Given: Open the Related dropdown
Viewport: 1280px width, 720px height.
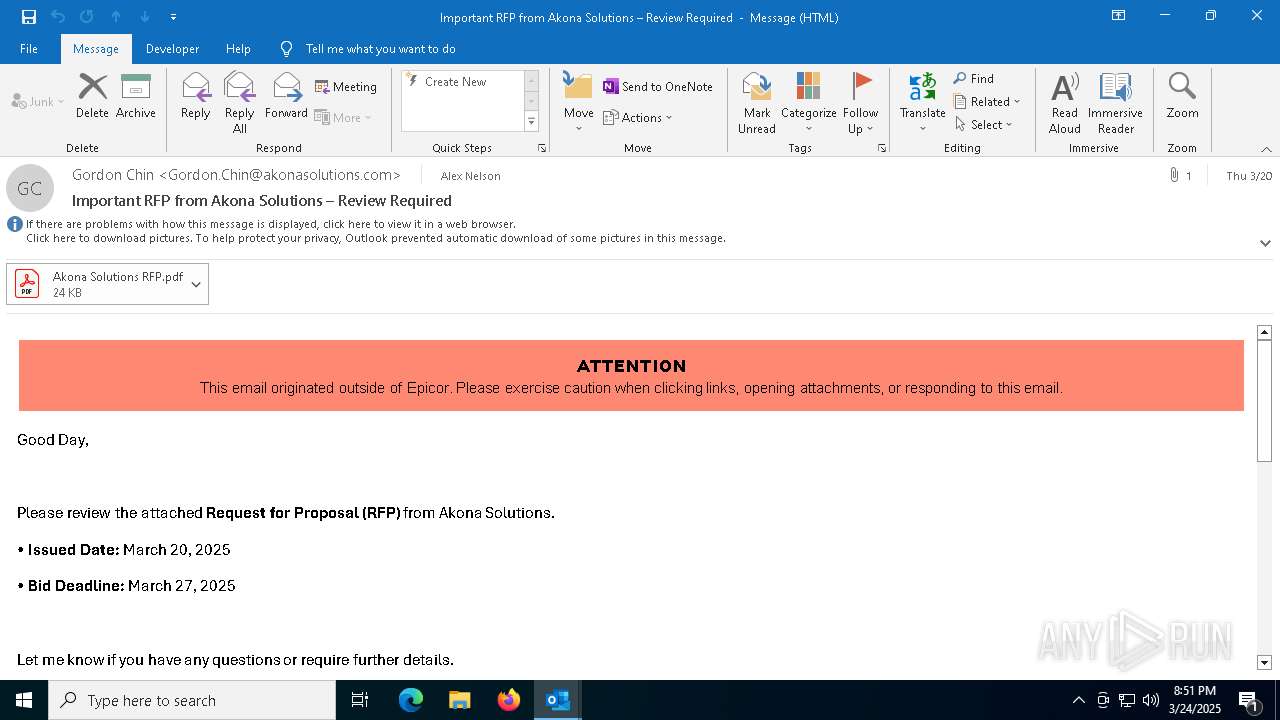Looking at the screenshot, I should click(x=987, y=102).
